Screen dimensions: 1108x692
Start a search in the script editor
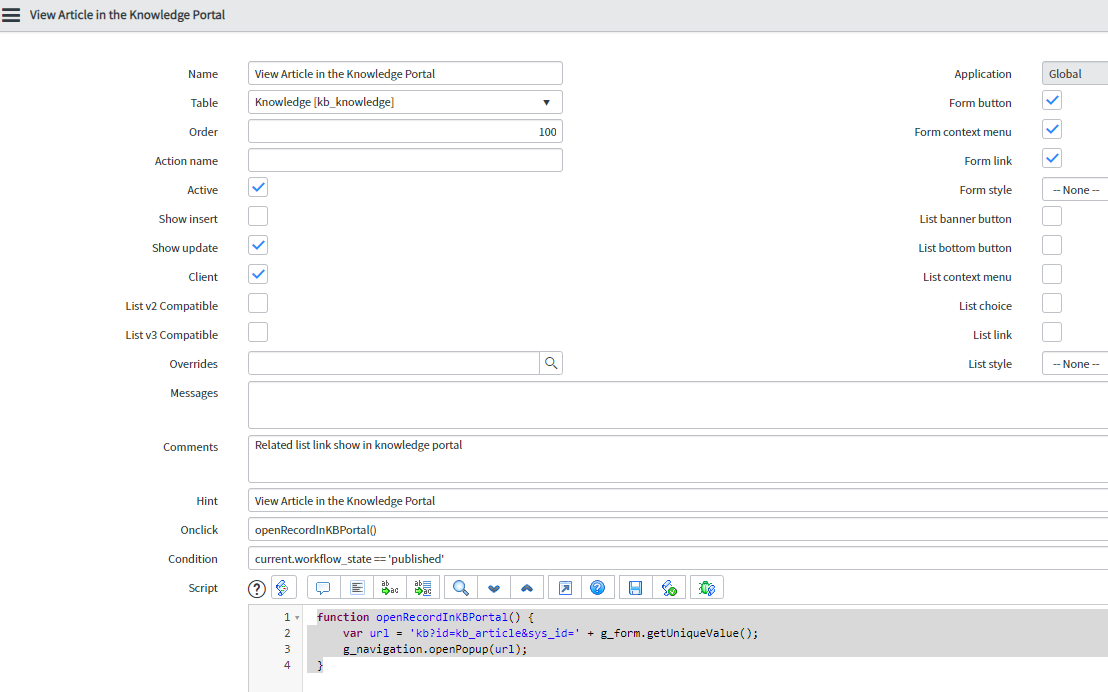(459, 587)
